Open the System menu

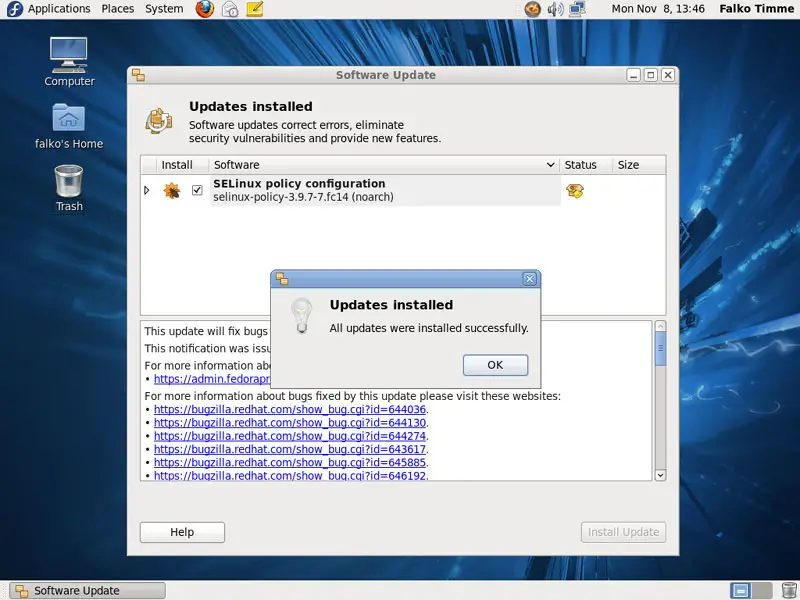(164, 9)
